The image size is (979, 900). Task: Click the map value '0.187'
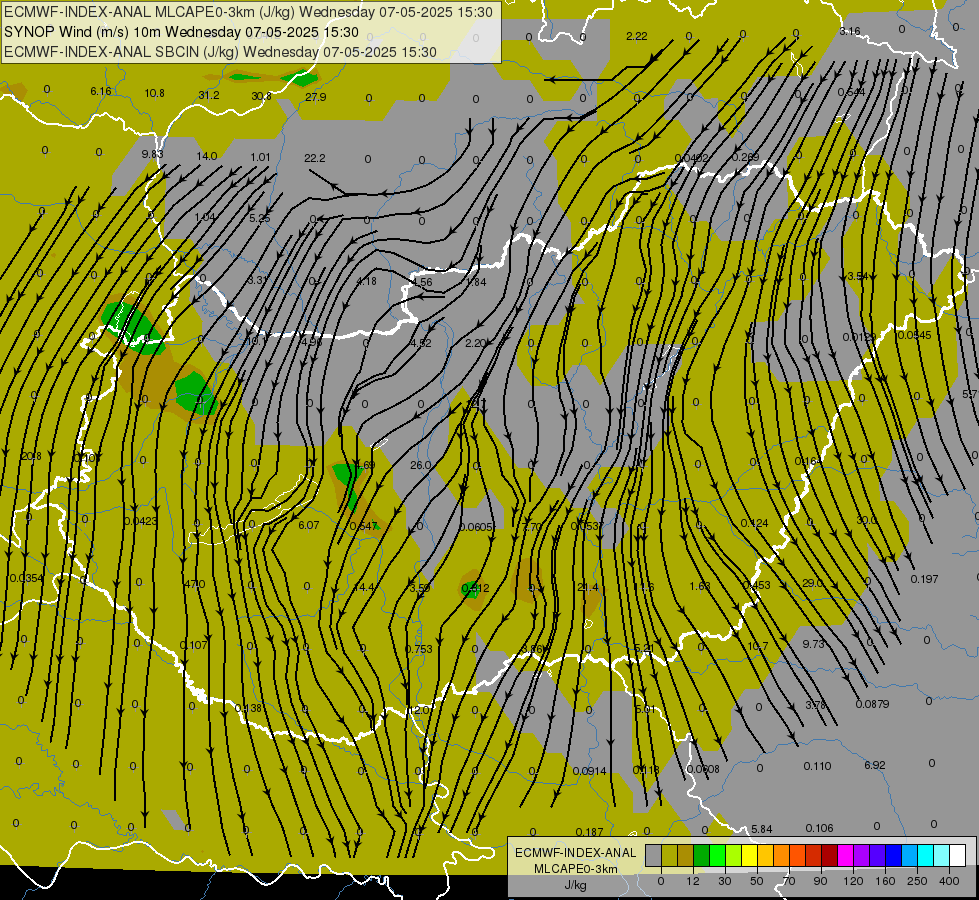pyautogui.click(x=589, y=832)
